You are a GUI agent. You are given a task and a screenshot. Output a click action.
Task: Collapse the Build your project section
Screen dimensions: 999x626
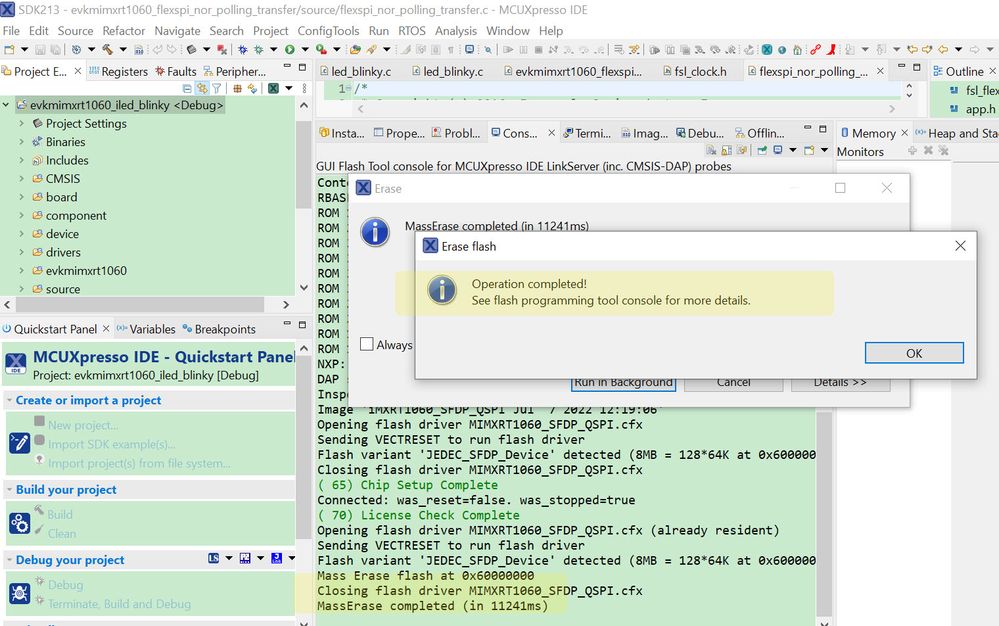coord(10,490)
